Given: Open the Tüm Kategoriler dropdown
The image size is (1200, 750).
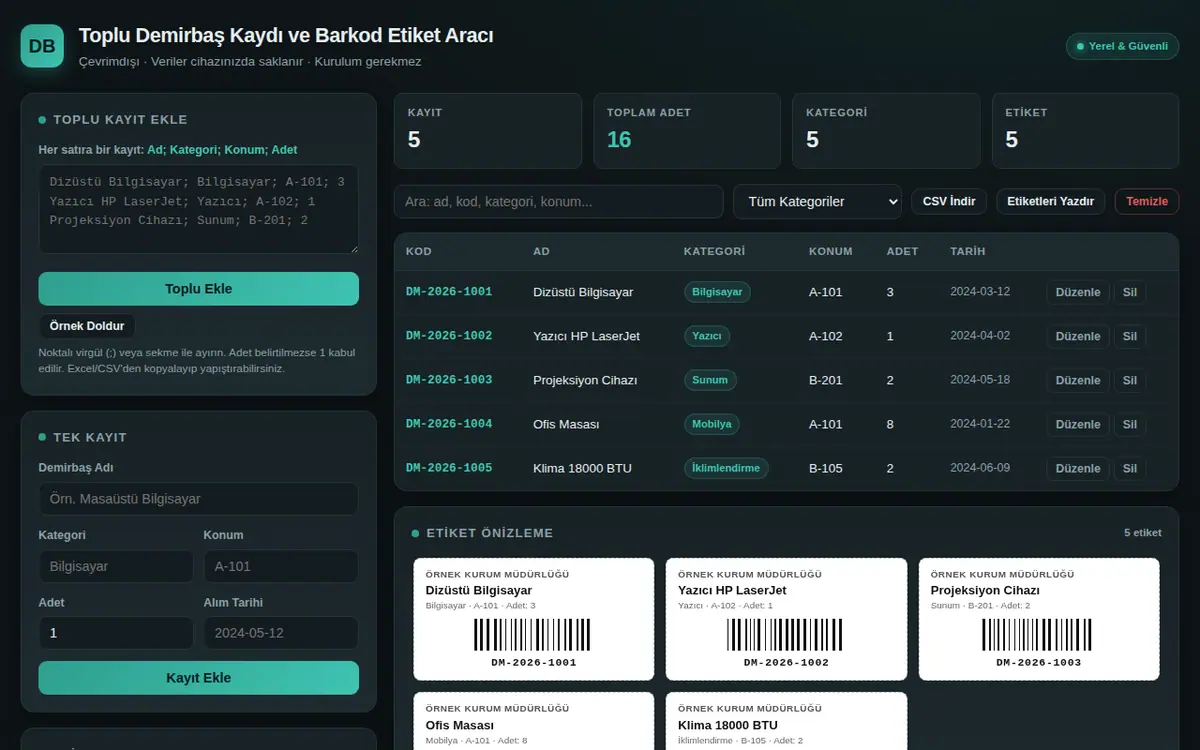Looking at the screenshot, I should click(817, 201).
